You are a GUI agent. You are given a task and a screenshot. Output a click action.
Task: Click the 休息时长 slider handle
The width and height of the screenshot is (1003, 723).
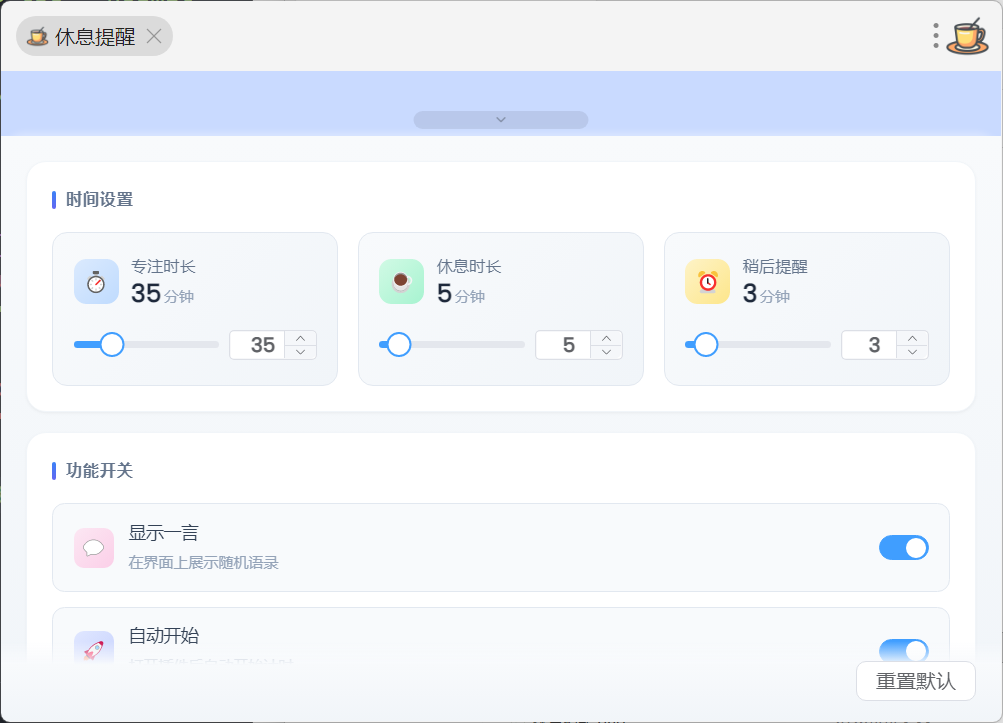399,344
